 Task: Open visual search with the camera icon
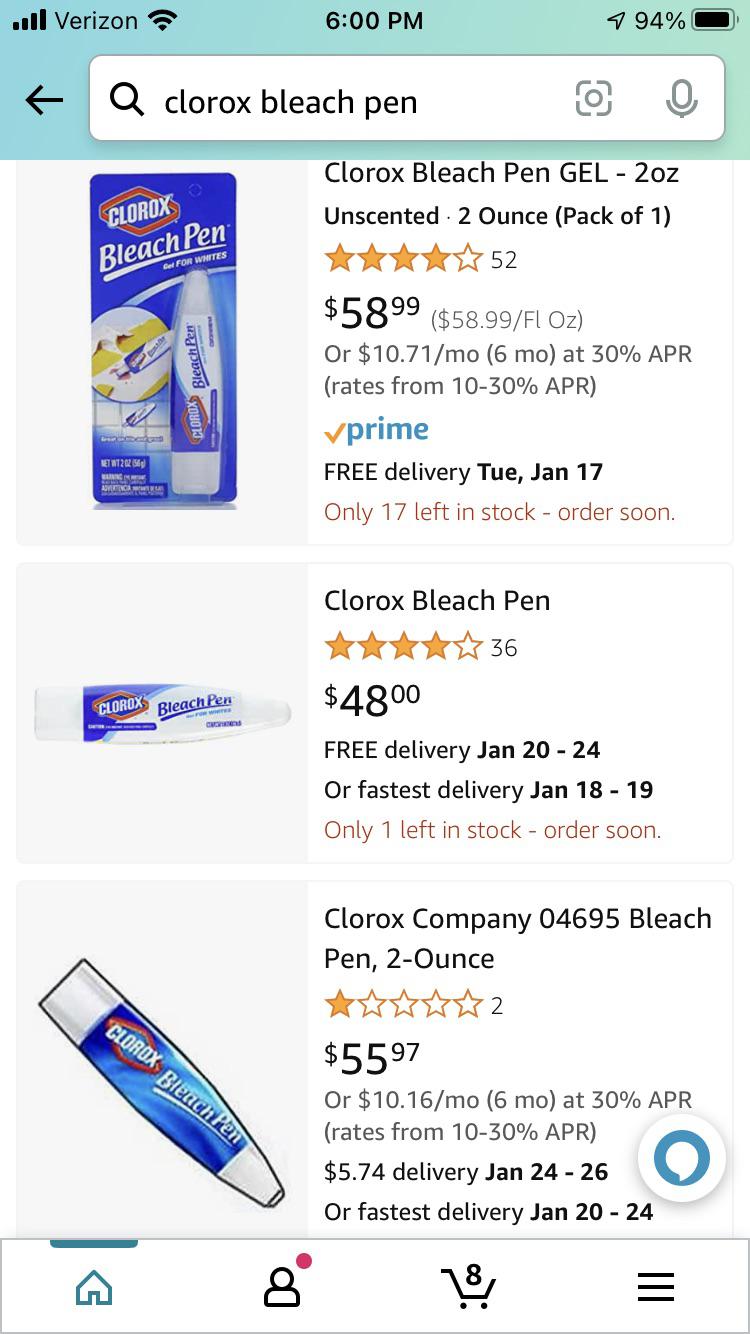point(593,100)
